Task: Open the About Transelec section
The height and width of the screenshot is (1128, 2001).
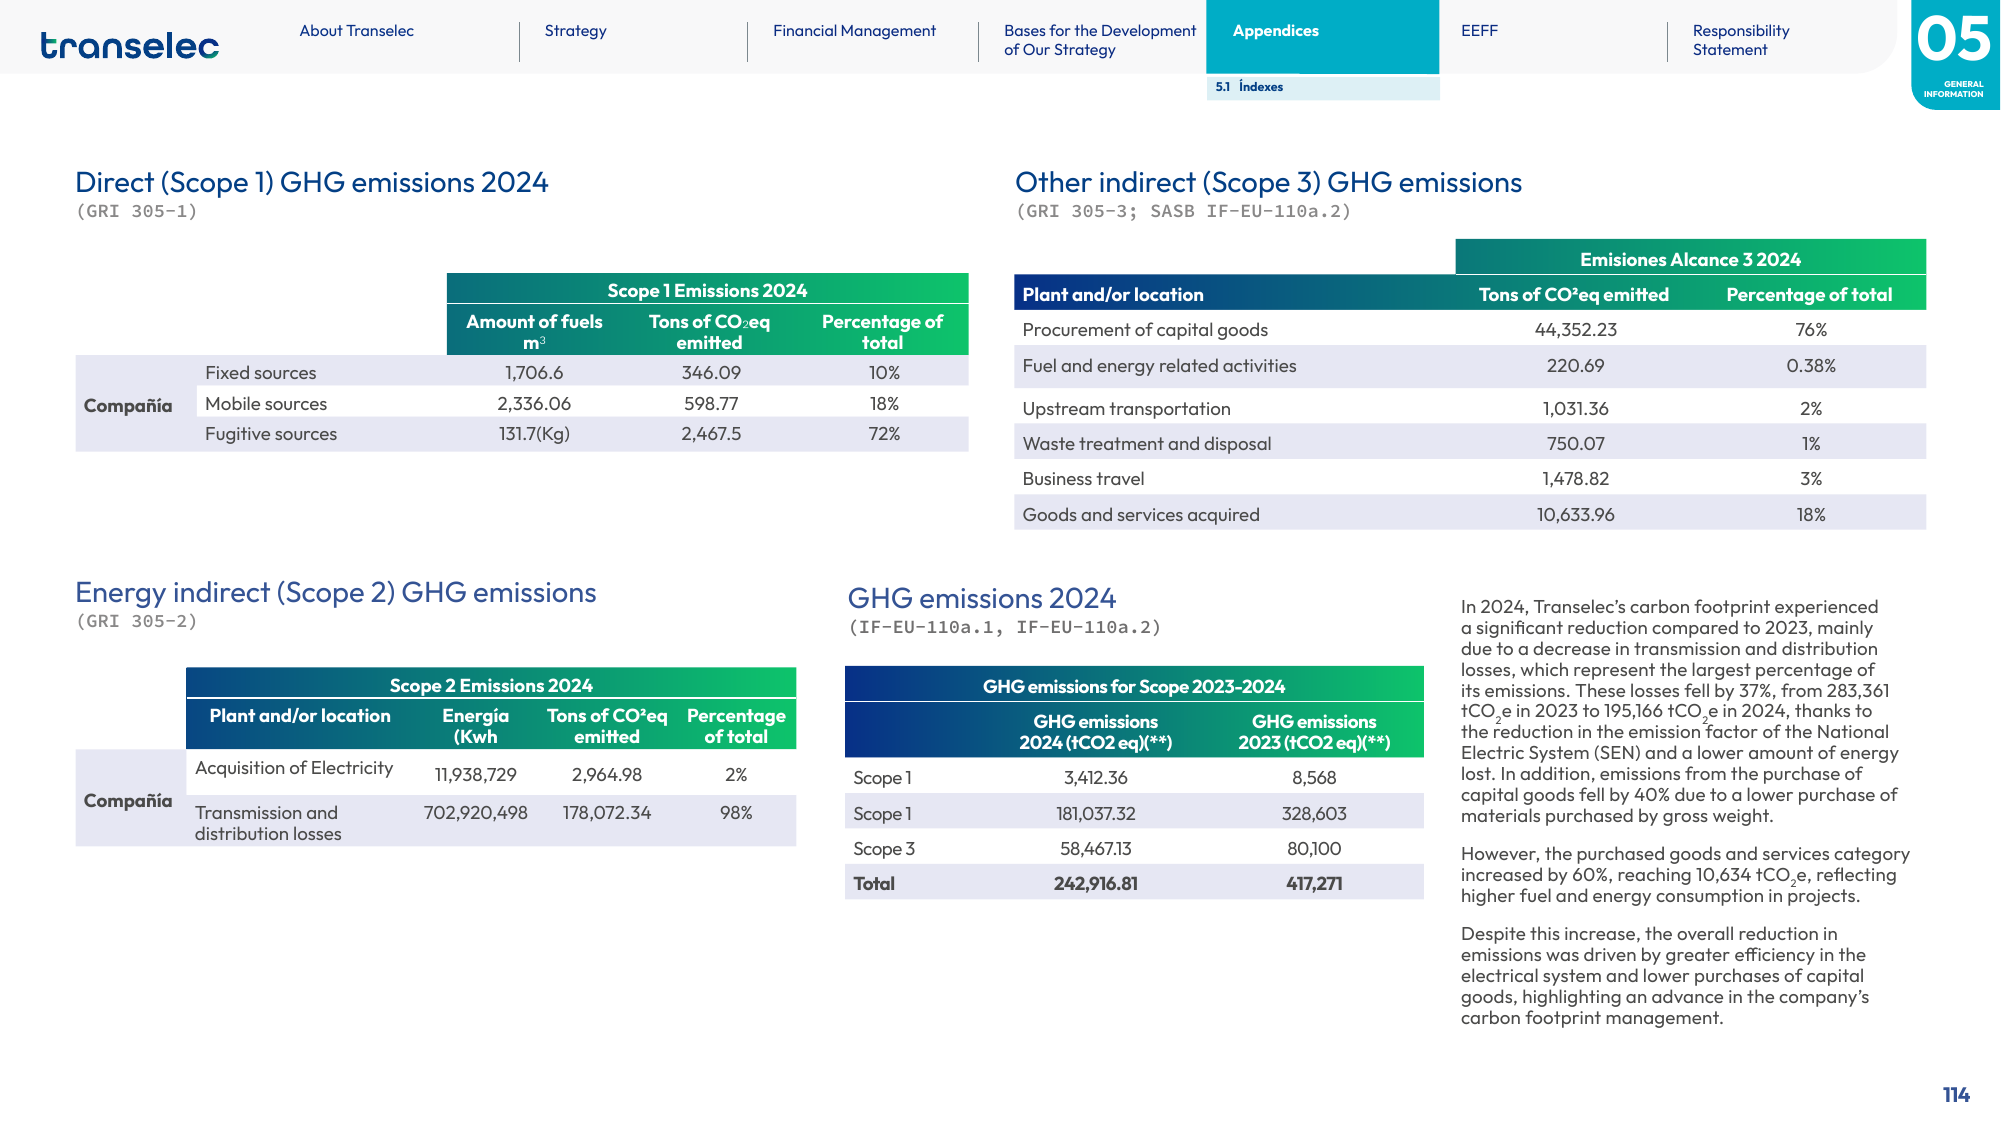Action: coord(356,31)
